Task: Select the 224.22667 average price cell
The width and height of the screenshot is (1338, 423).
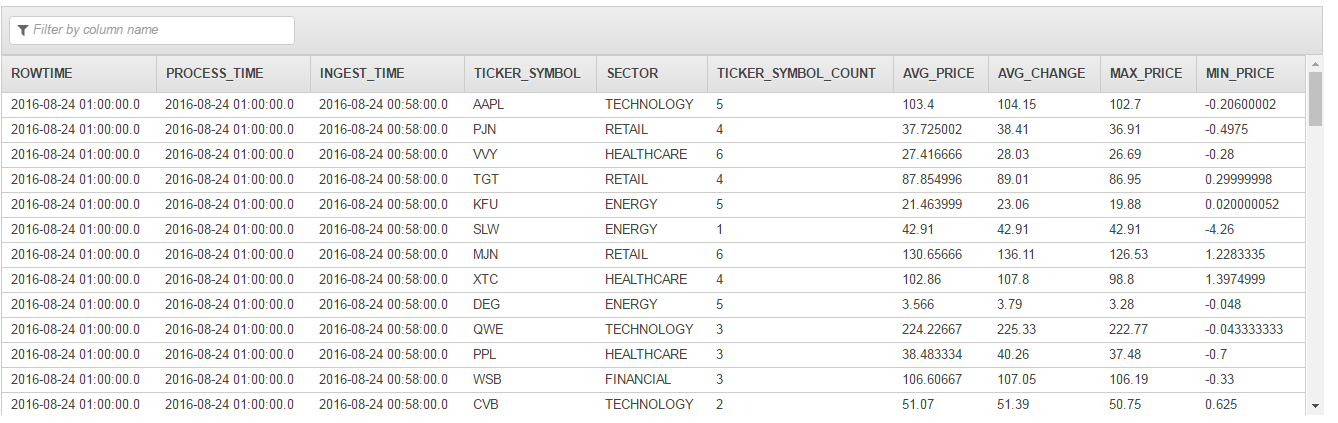Action: pos(941,329)
